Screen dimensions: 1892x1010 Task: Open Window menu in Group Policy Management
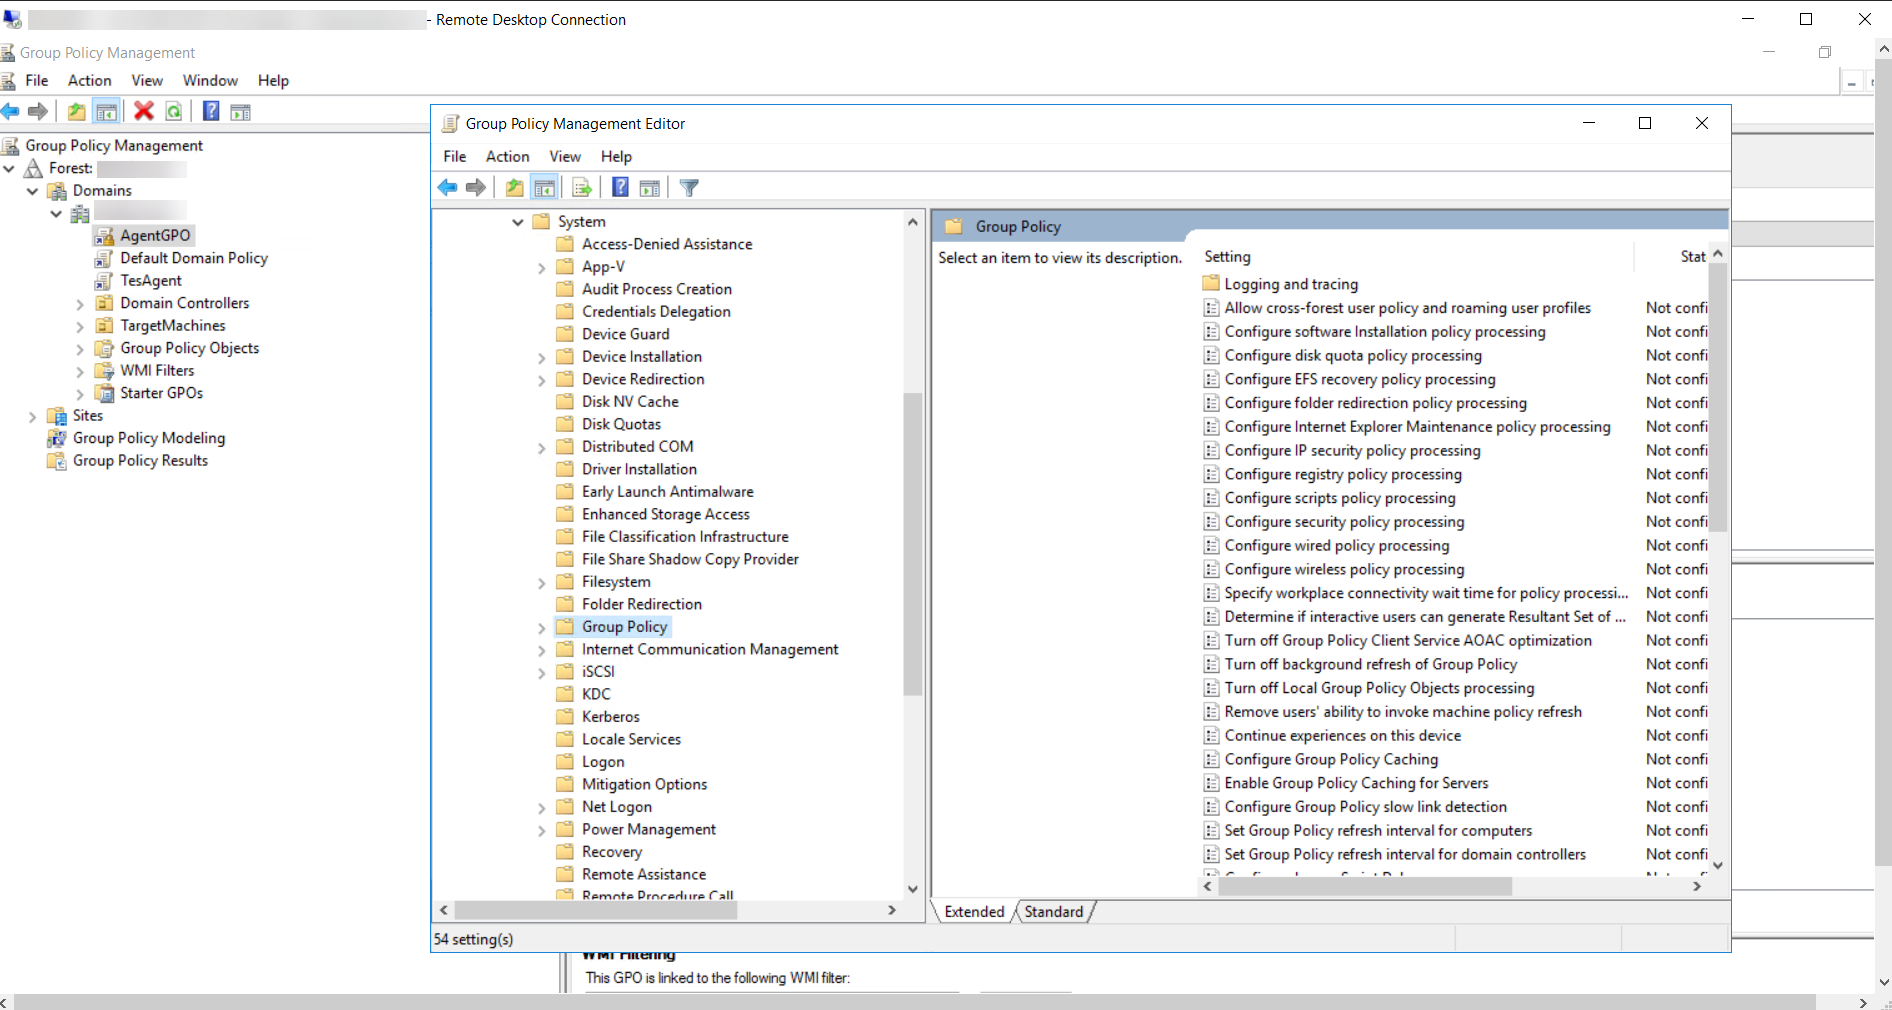[x=210, y=80]
